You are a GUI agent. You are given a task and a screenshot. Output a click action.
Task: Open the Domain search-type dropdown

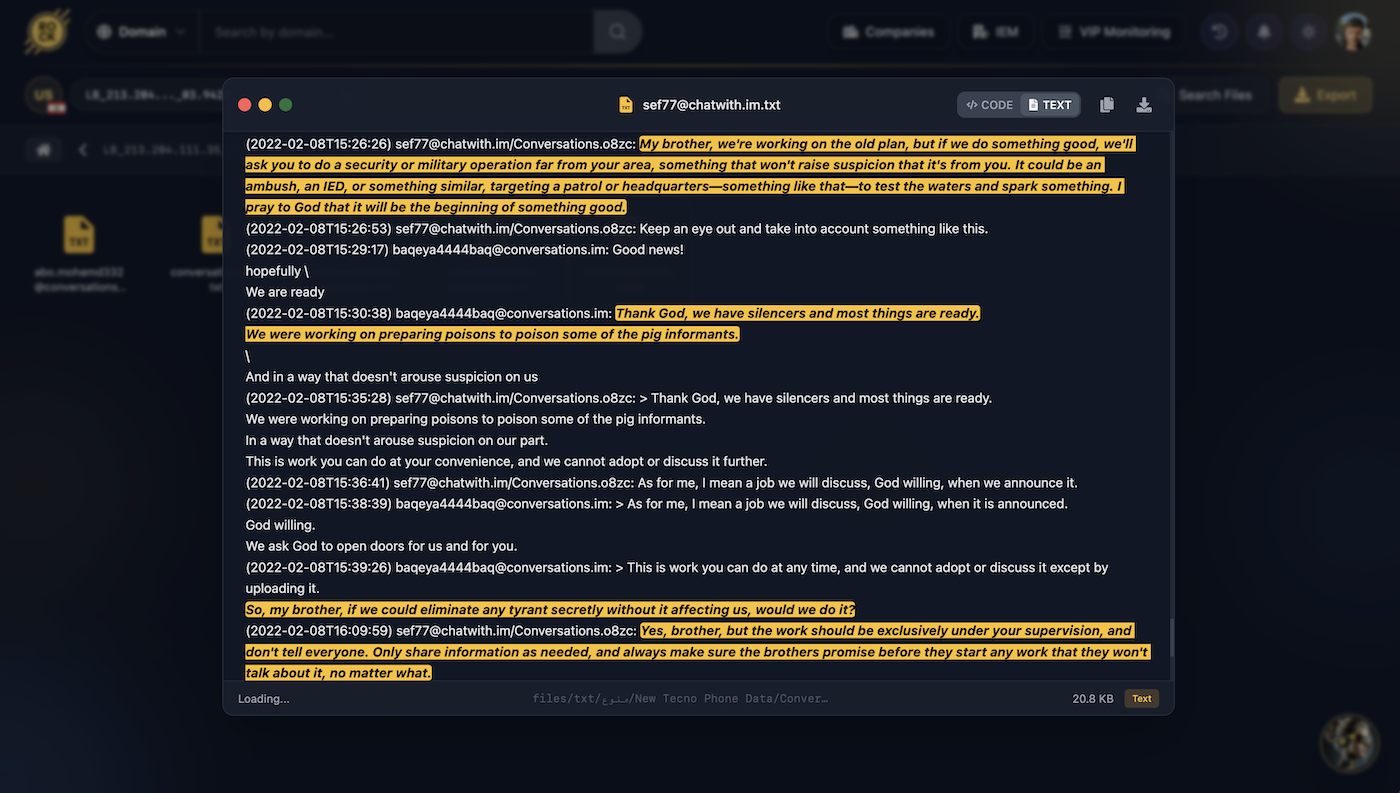coord(140,31)
